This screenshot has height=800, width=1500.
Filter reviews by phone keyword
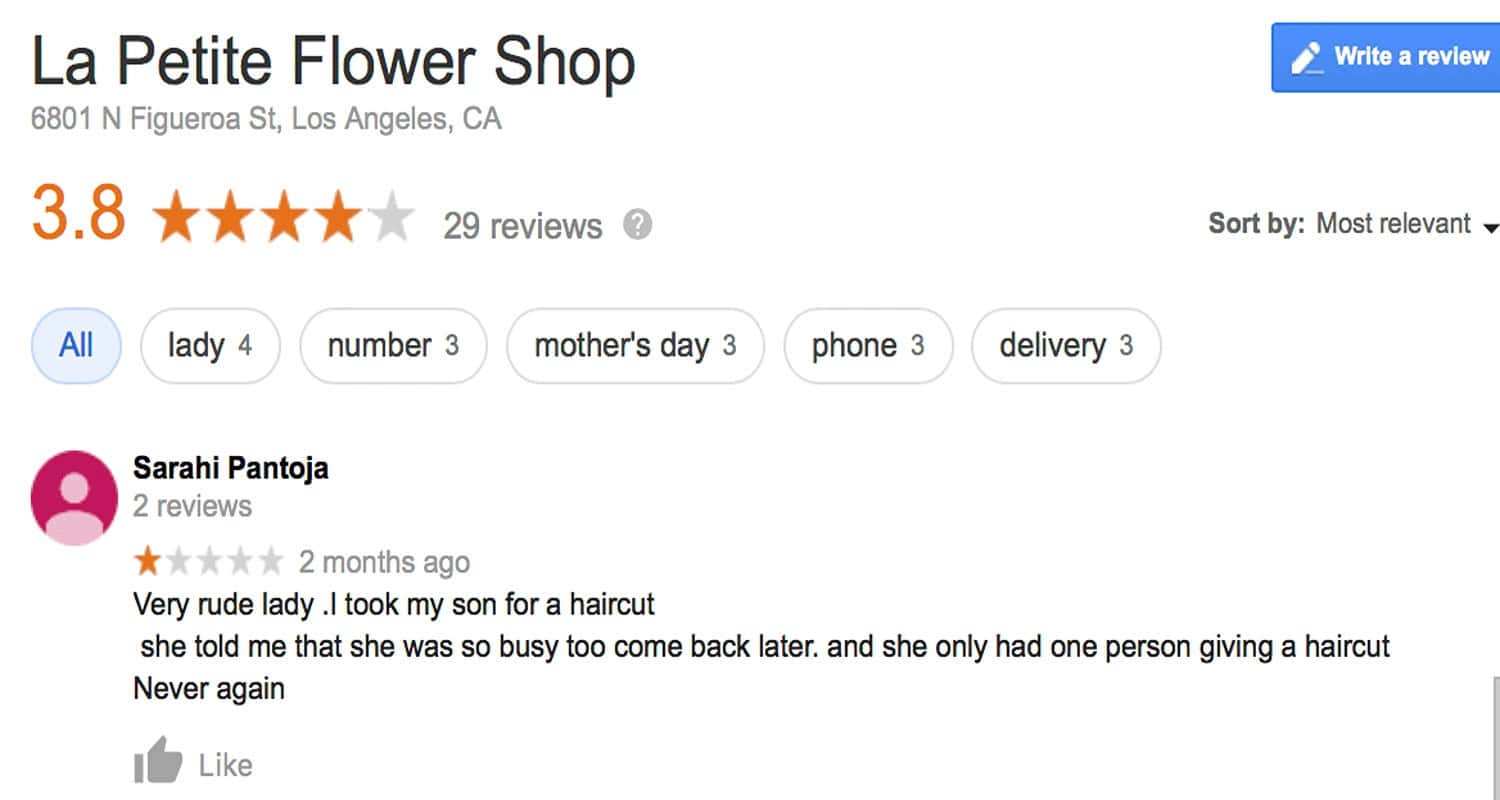[x=868, y=346]
